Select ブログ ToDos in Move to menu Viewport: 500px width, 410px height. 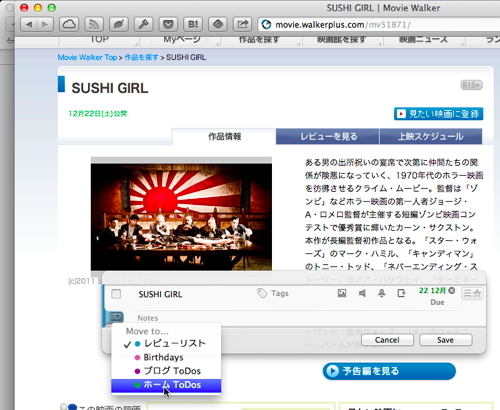pyautogui.click(x=166, y=371)
